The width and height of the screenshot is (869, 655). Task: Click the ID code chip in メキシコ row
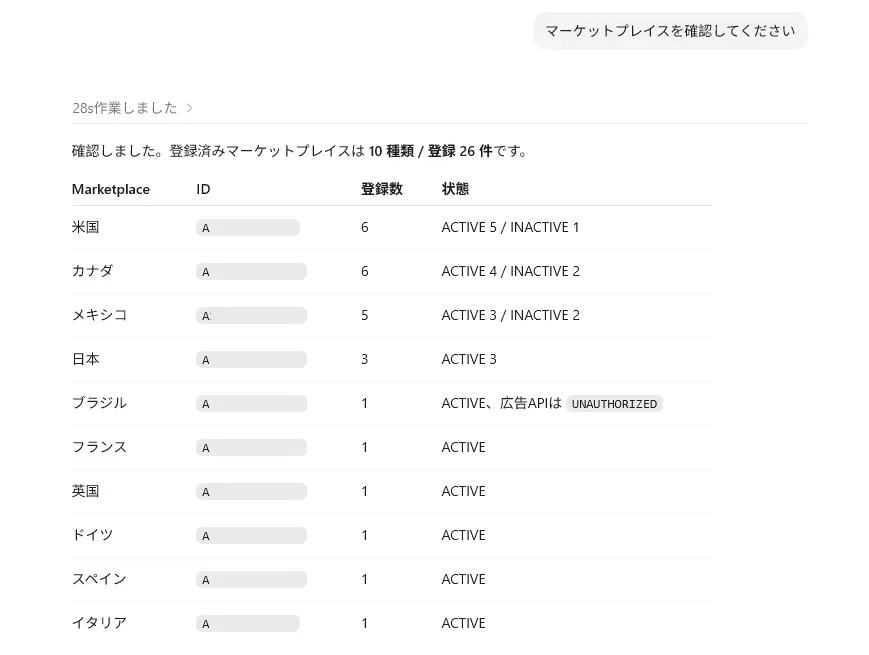pyautogui.click(x=251, y=316)
